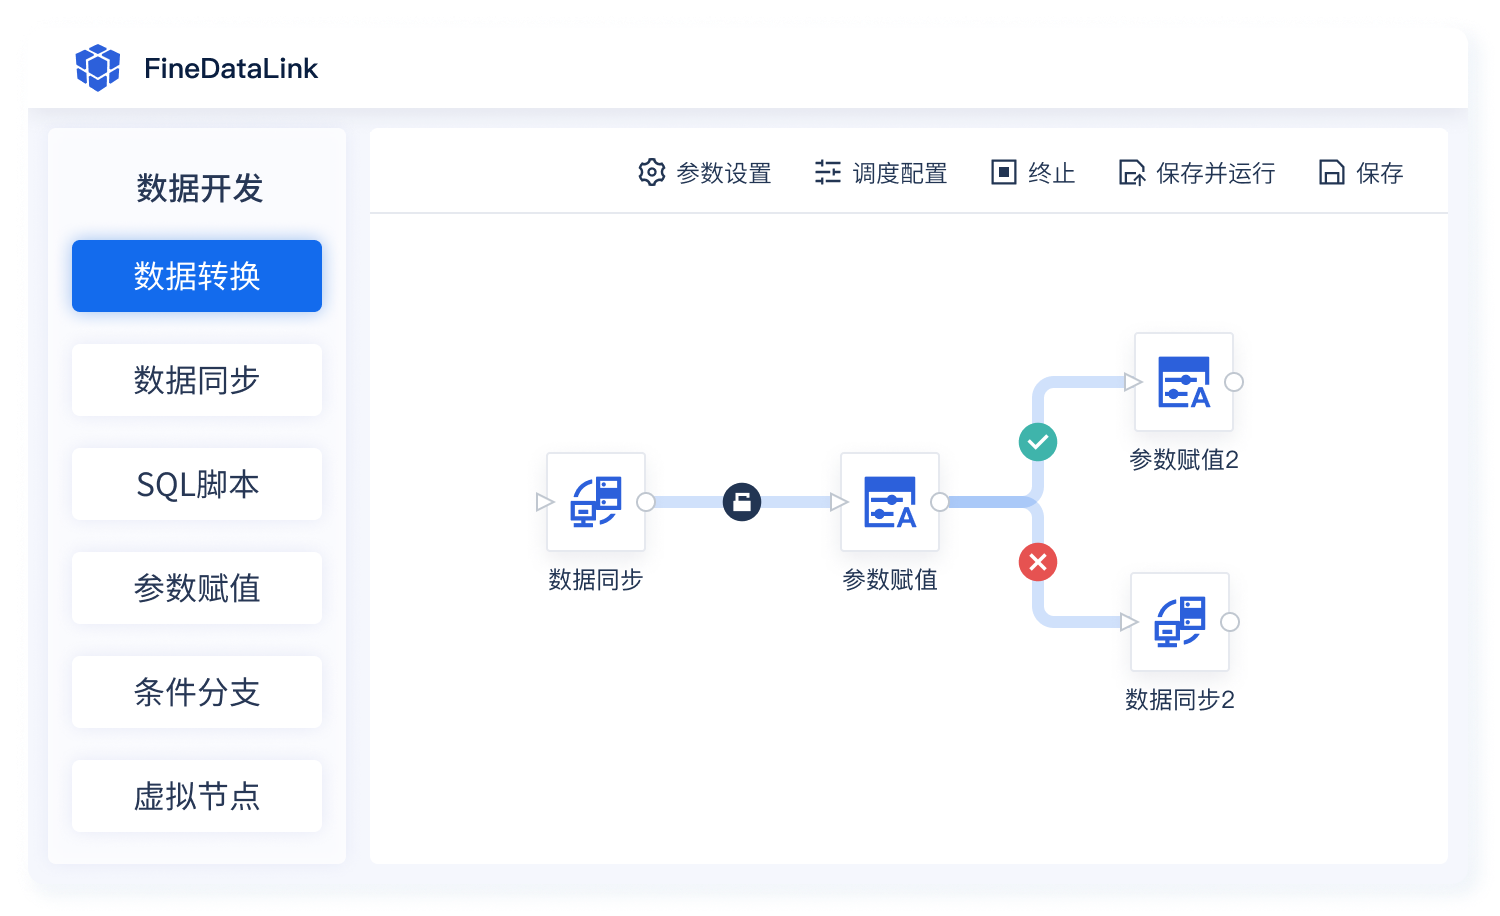Image resolution: width=1500 pixels, height=916 pixels.
Task: Pick the SQL脚本 sidebar item
Action: click(x=197, y=484)
